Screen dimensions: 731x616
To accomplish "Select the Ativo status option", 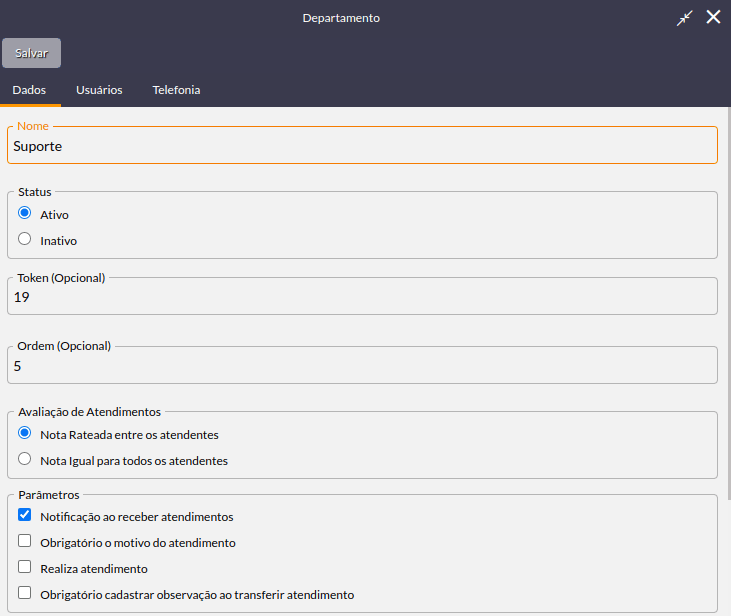I will pyautogui.click(x=25, y=213).
